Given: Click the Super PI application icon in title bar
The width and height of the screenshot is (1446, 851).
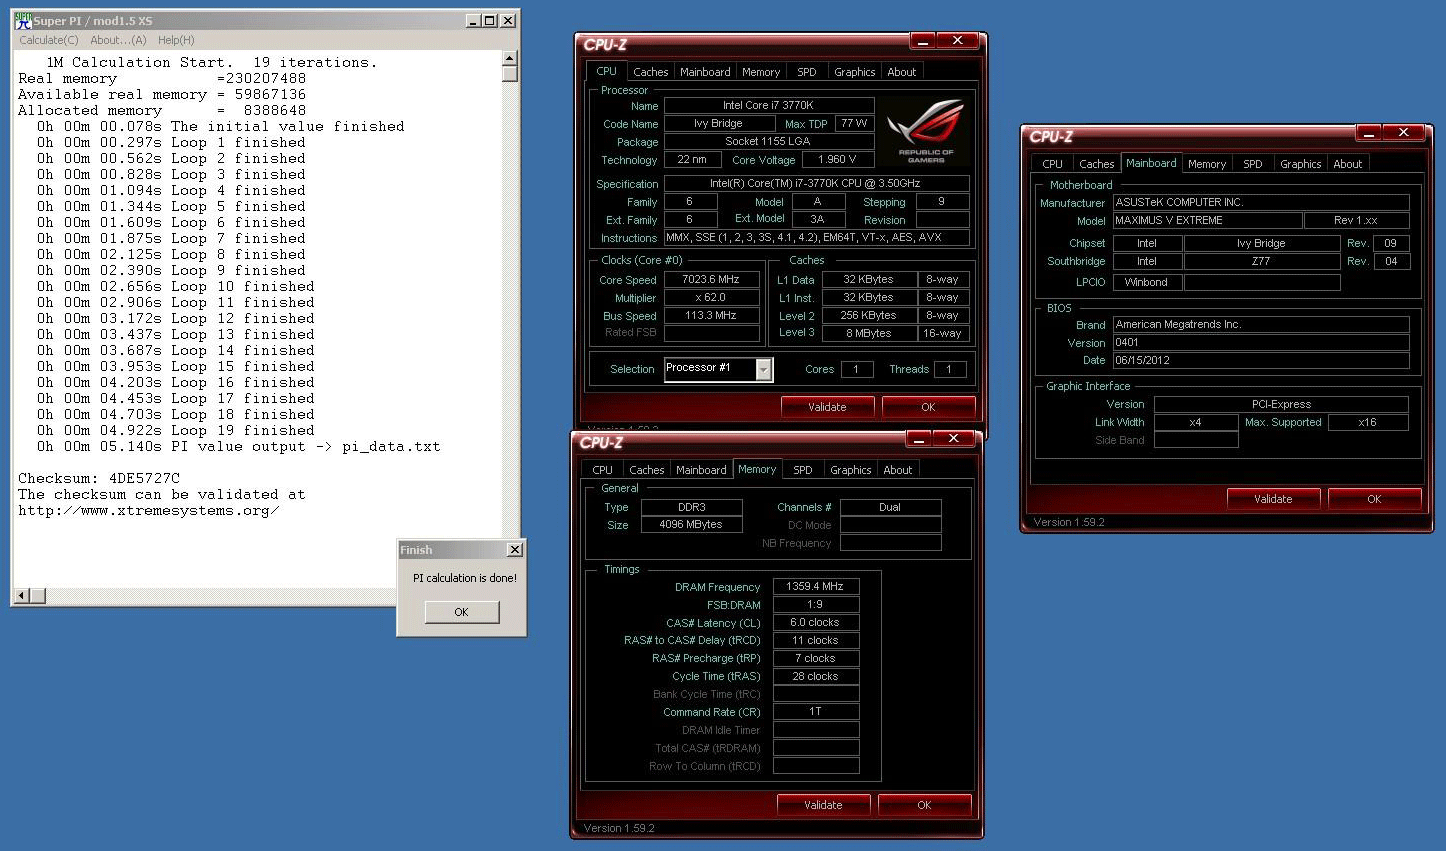Looking at the screenshot, I should pos(23,20).
